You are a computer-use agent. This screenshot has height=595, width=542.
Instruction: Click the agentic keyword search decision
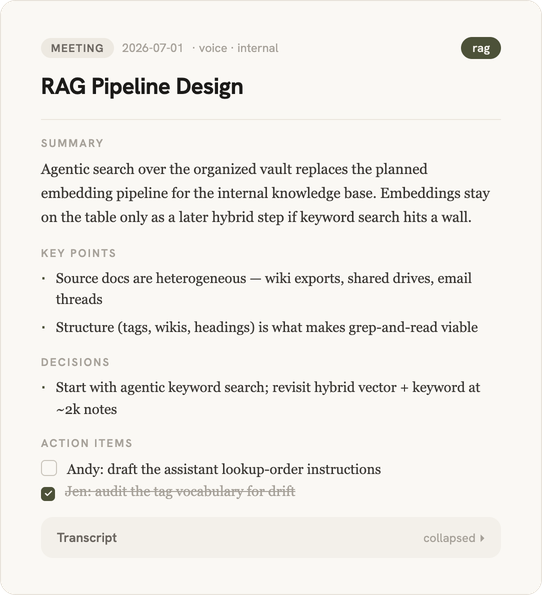[x=268, y=398]
